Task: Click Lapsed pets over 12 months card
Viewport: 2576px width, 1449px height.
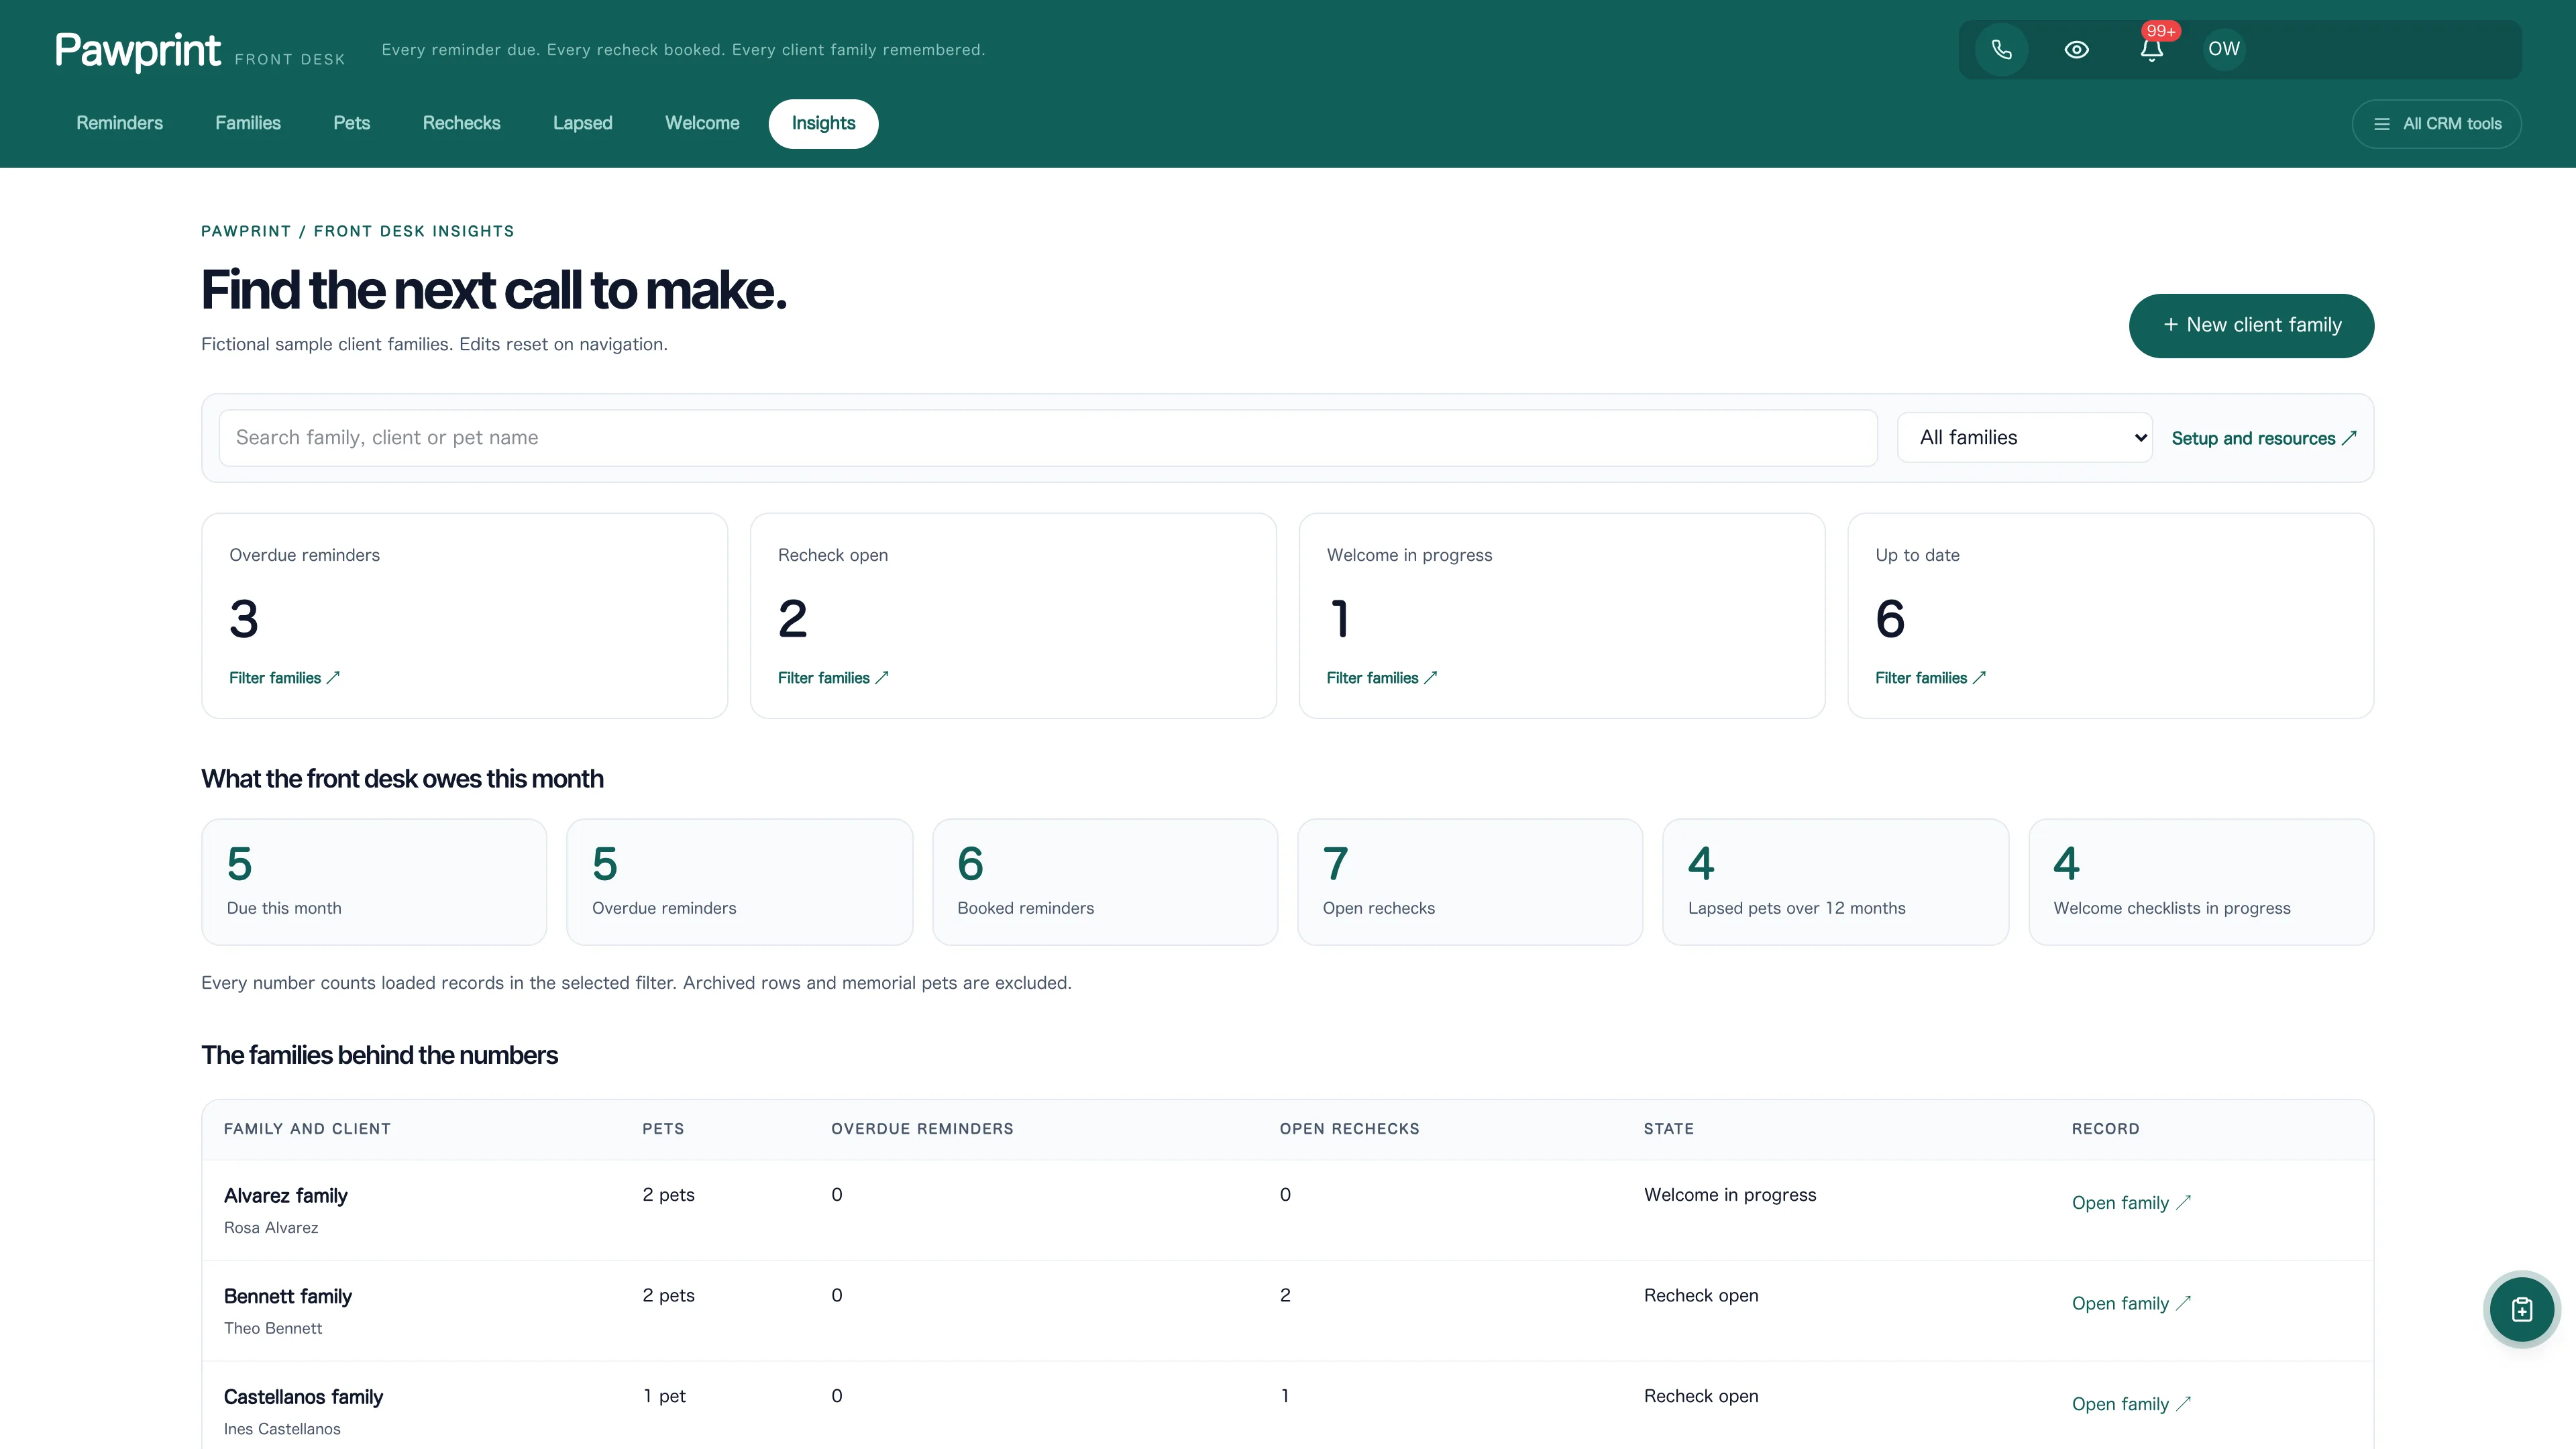Action: pos(1835,882)
